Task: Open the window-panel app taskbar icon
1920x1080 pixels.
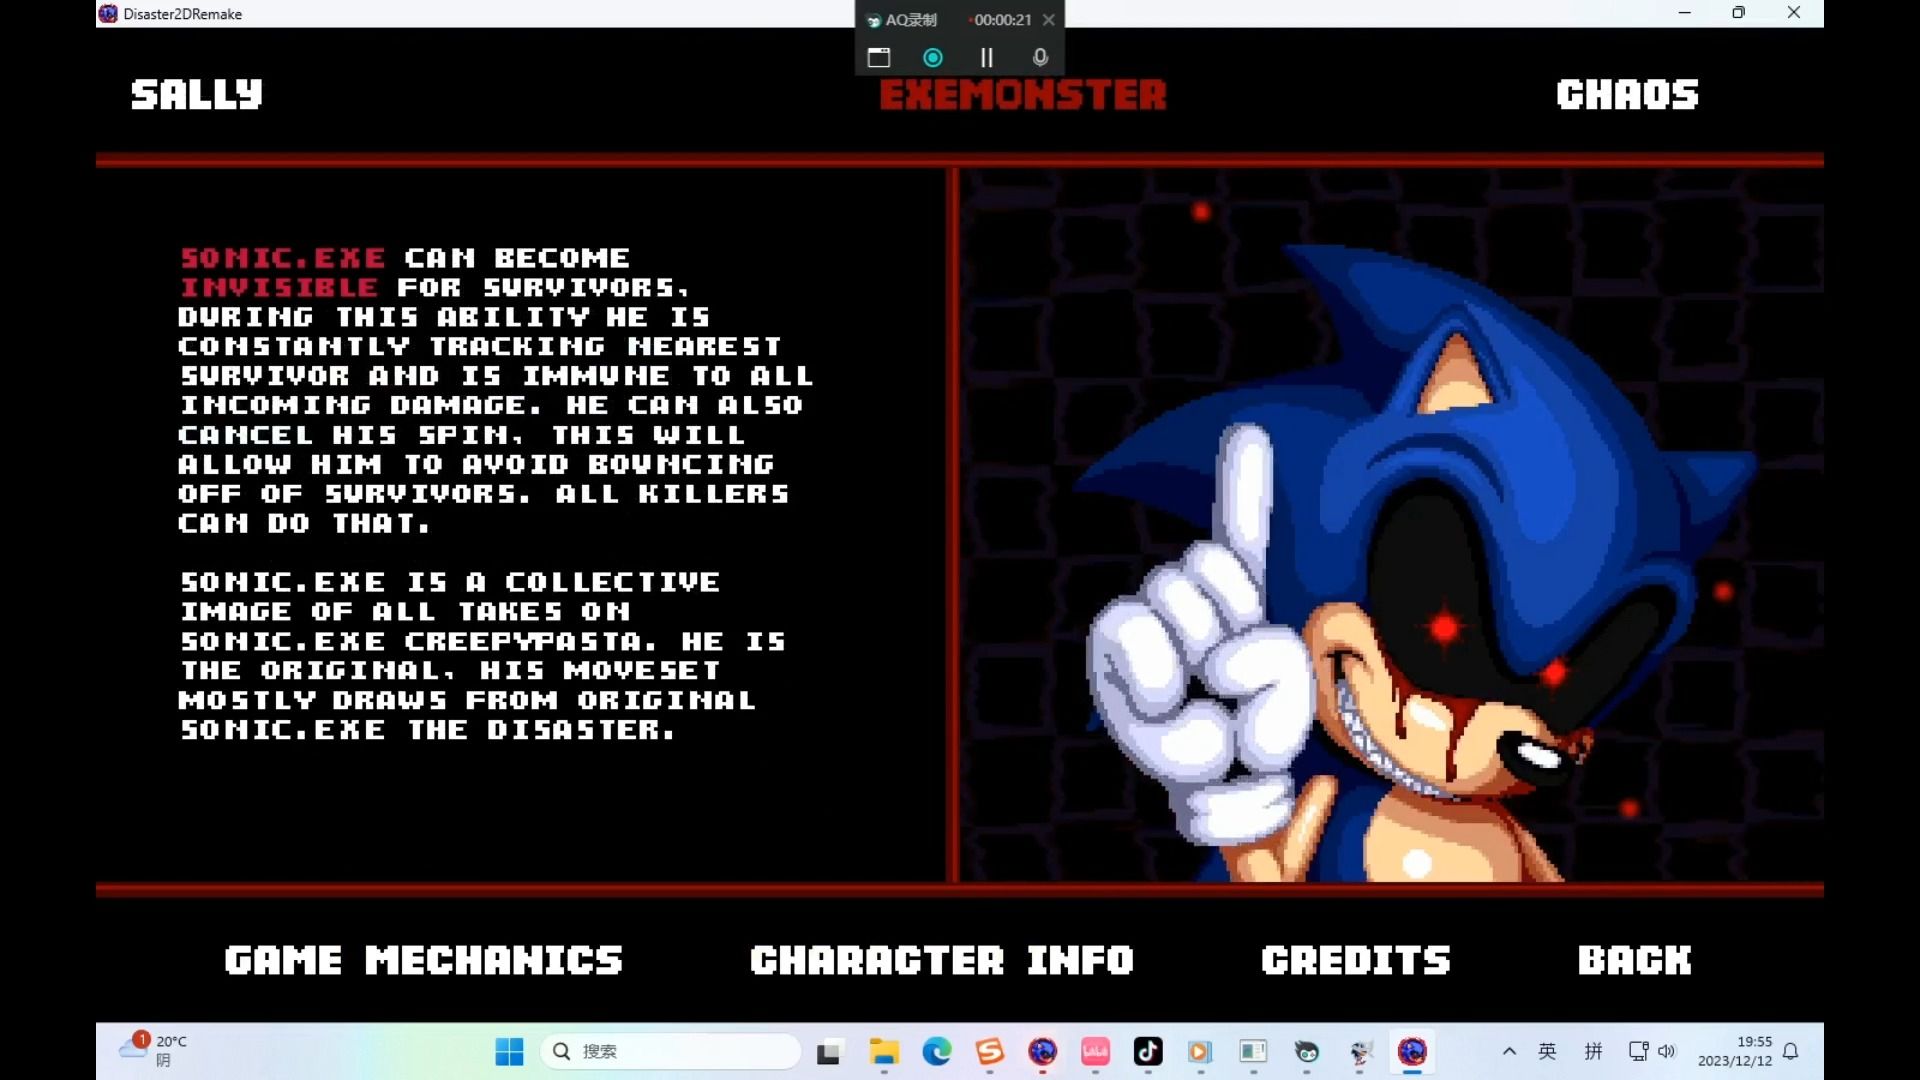Action: [1253, 1051]
